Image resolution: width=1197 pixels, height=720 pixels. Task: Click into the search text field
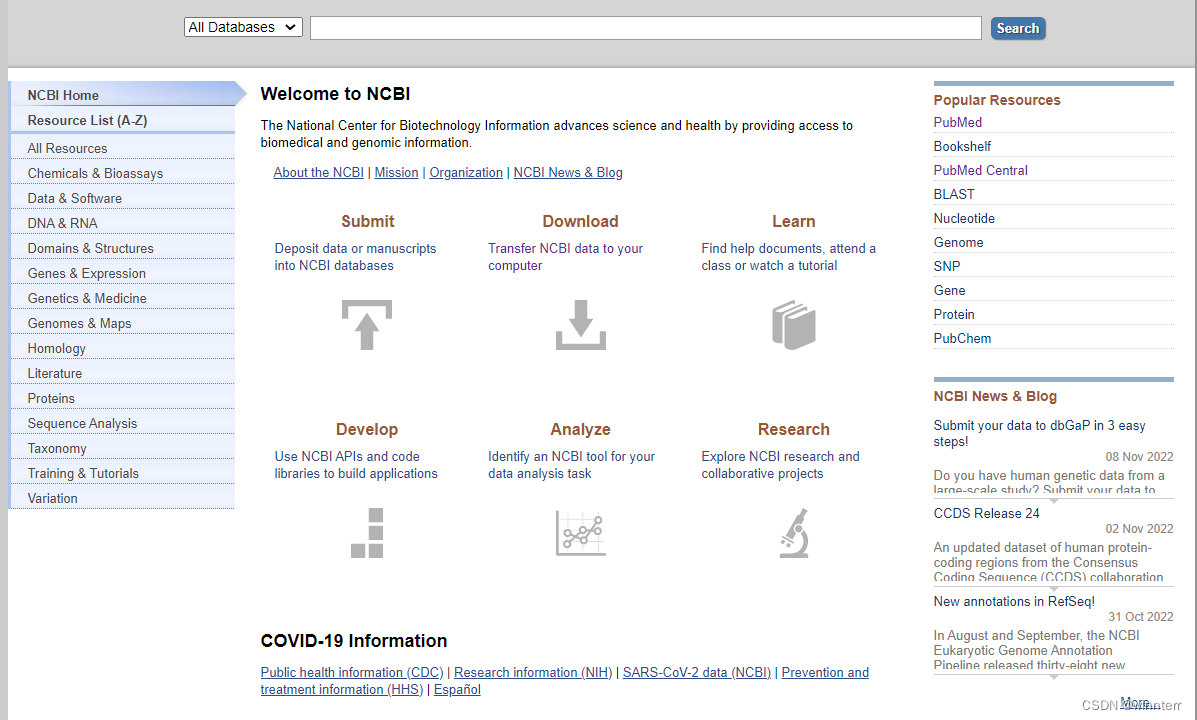(x=646, y=28)
